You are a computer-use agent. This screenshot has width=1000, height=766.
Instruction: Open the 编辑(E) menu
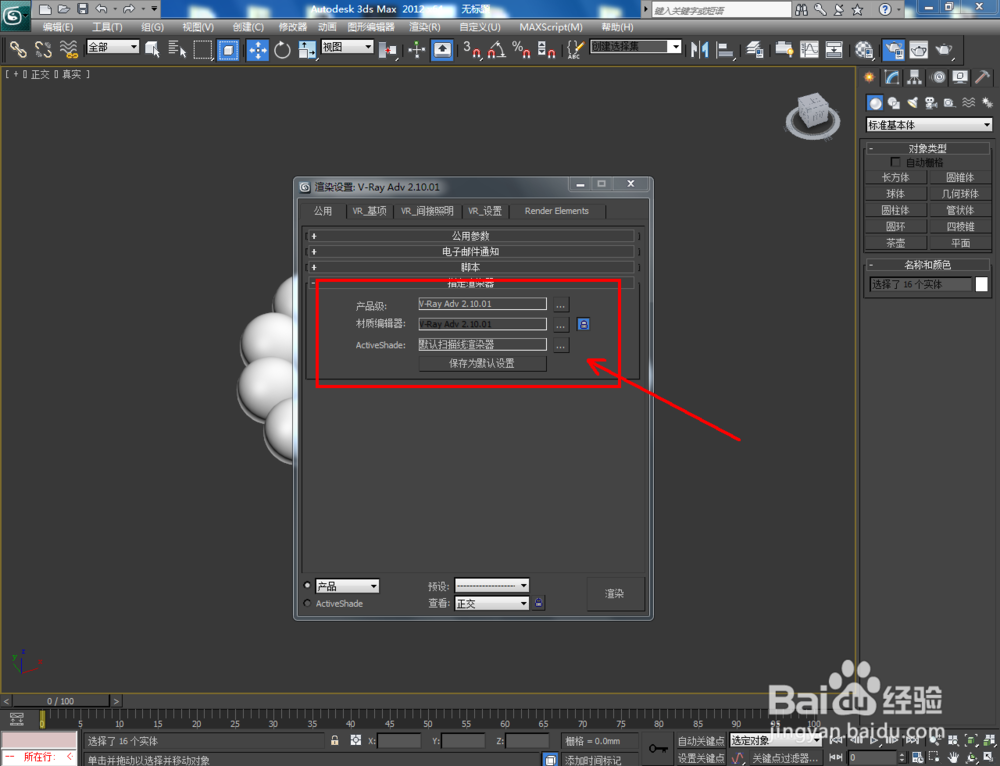point(58,27)
